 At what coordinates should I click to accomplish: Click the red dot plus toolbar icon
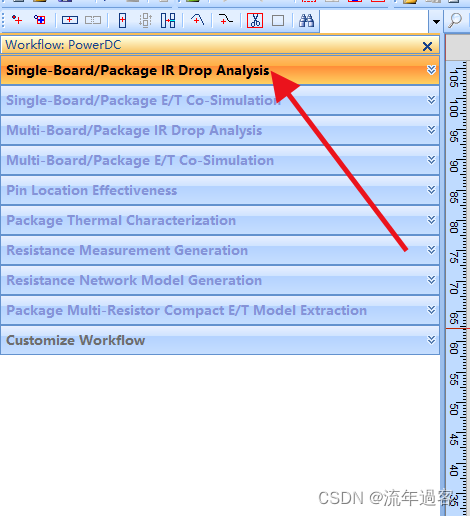pos(17,20)
